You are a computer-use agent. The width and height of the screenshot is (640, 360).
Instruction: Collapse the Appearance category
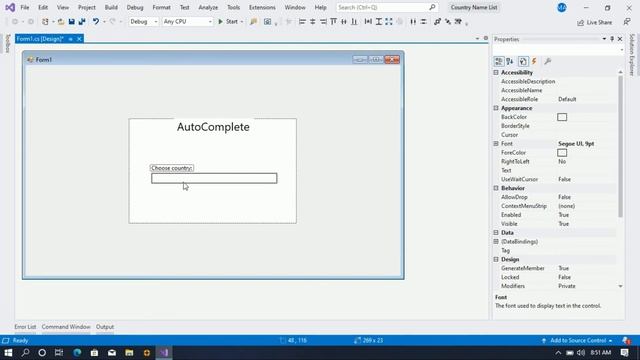(x=496, y=108)
